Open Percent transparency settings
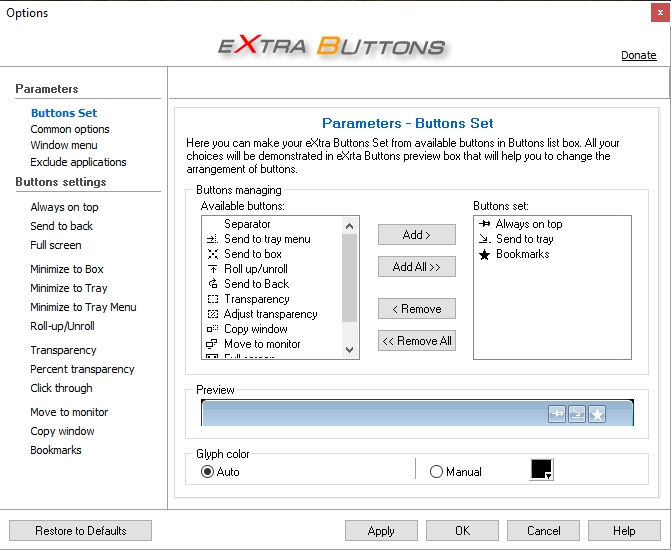Image resolution: width=671 pixels, height=550 pixels. click(x=82, y=369)
